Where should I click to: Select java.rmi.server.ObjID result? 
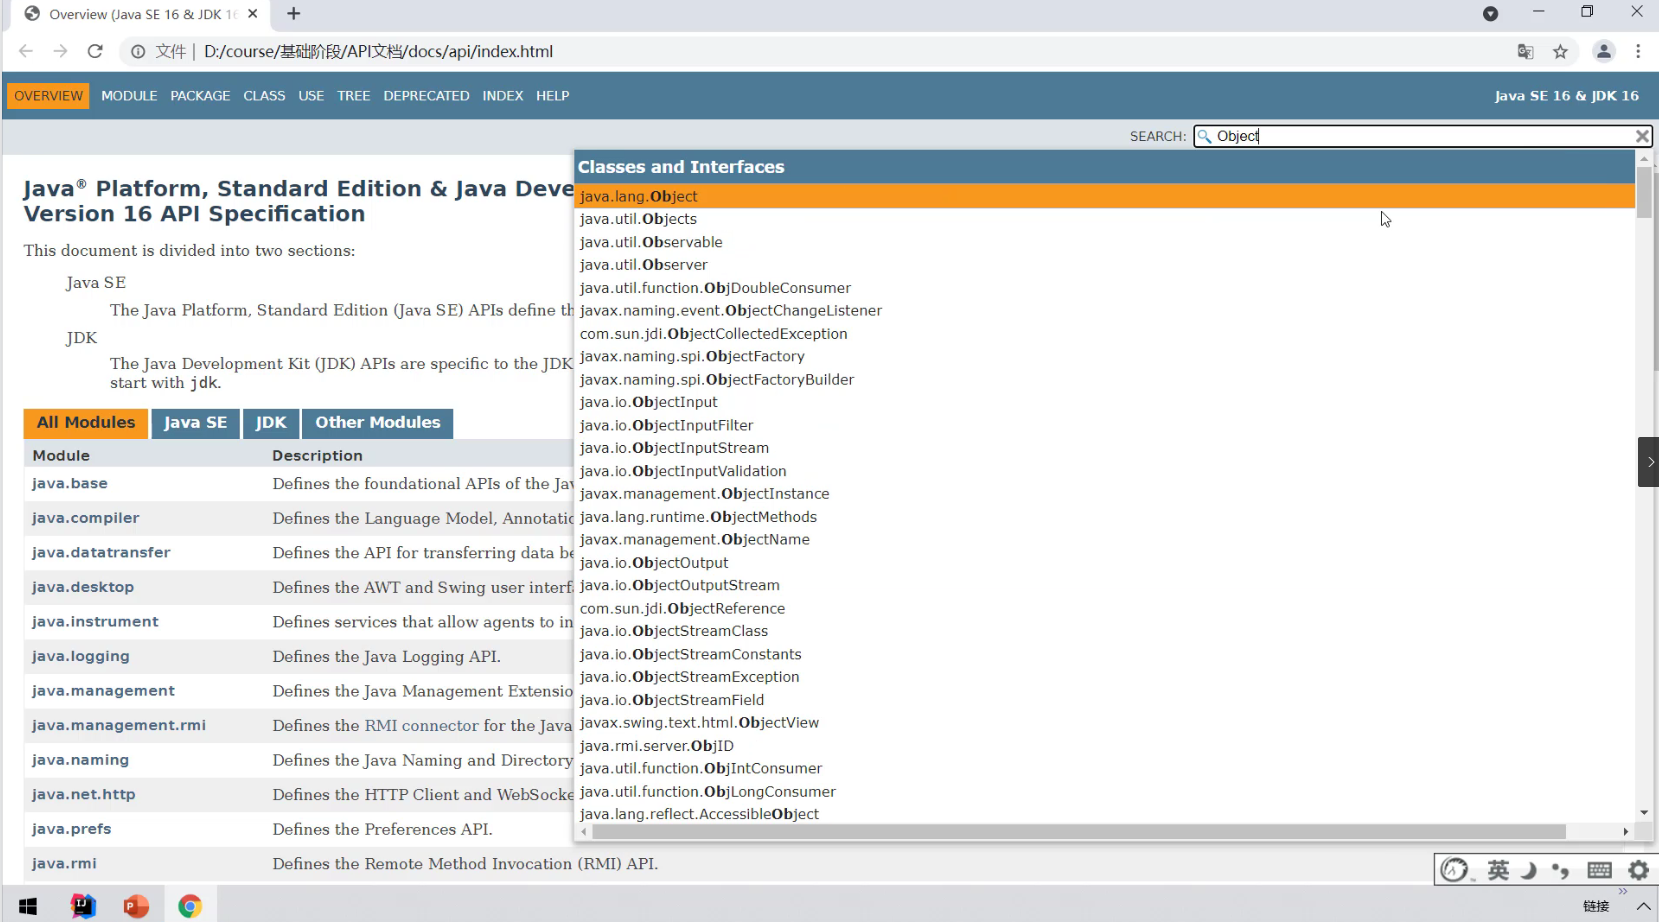pyautogui.click(x=1105, y=746)
